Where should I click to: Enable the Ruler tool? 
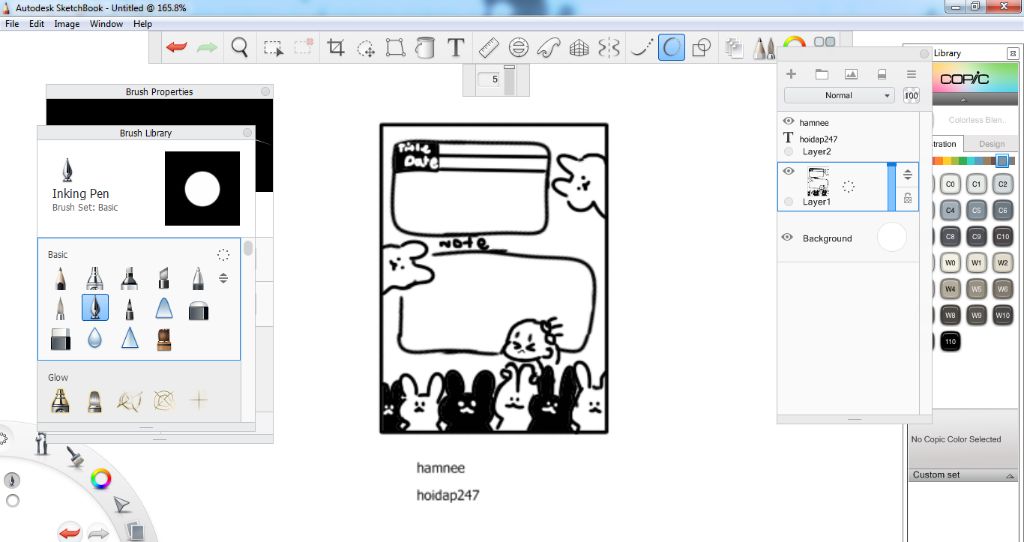tap(488, 48)
